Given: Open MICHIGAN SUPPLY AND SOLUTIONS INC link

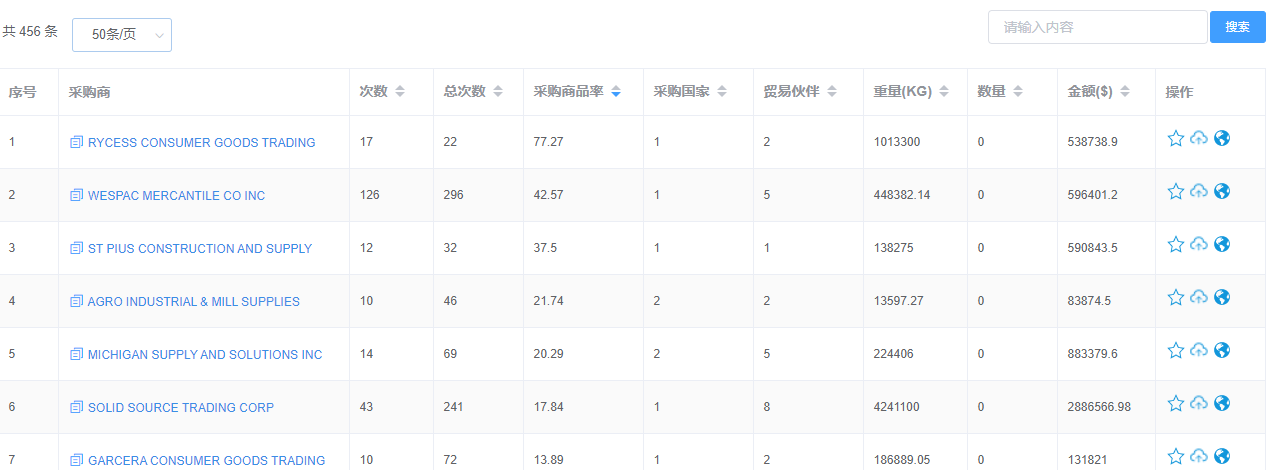Looking at the screenshot, I should coord(205,354).
